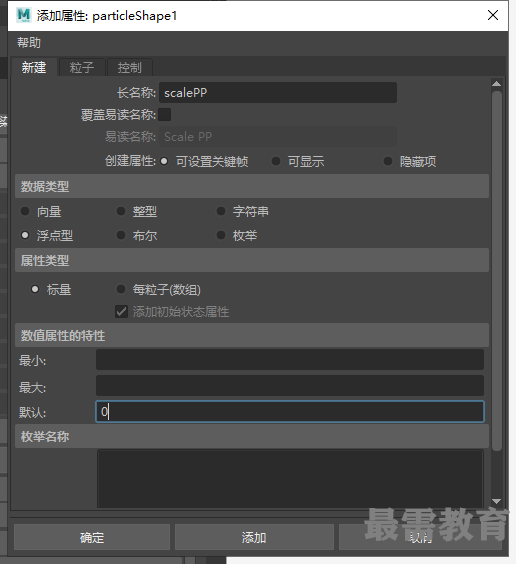Click the scrollbar up arrow
Screen dimensions: 516x564
(x=497, y=84)
